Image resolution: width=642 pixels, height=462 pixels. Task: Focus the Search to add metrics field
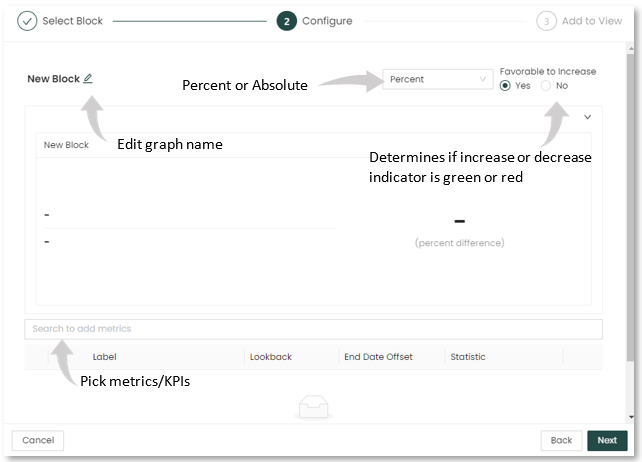click(x=314, y=329)
